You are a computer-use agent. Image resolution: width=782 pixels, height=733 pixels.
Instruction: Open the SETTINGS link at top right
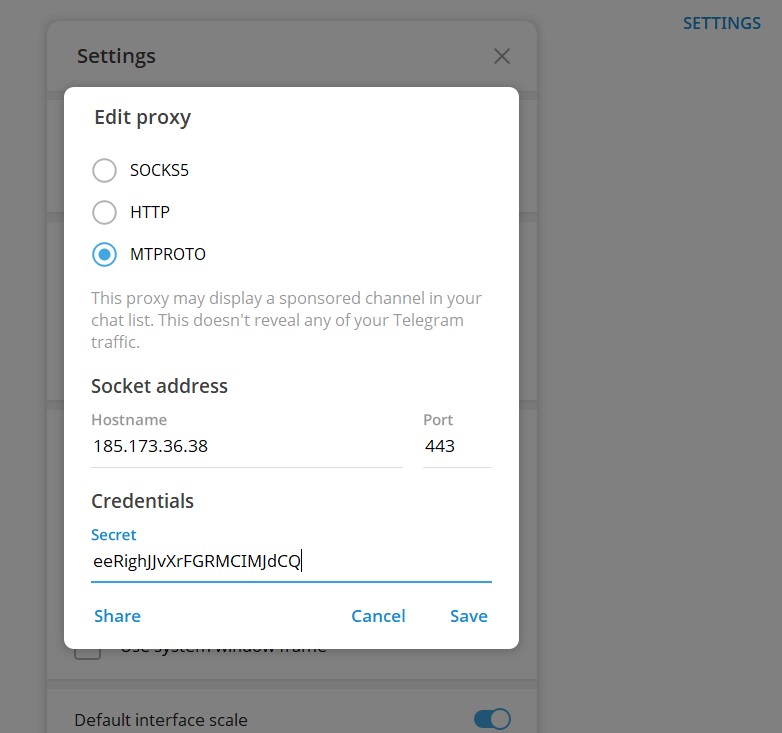point(721,23)
